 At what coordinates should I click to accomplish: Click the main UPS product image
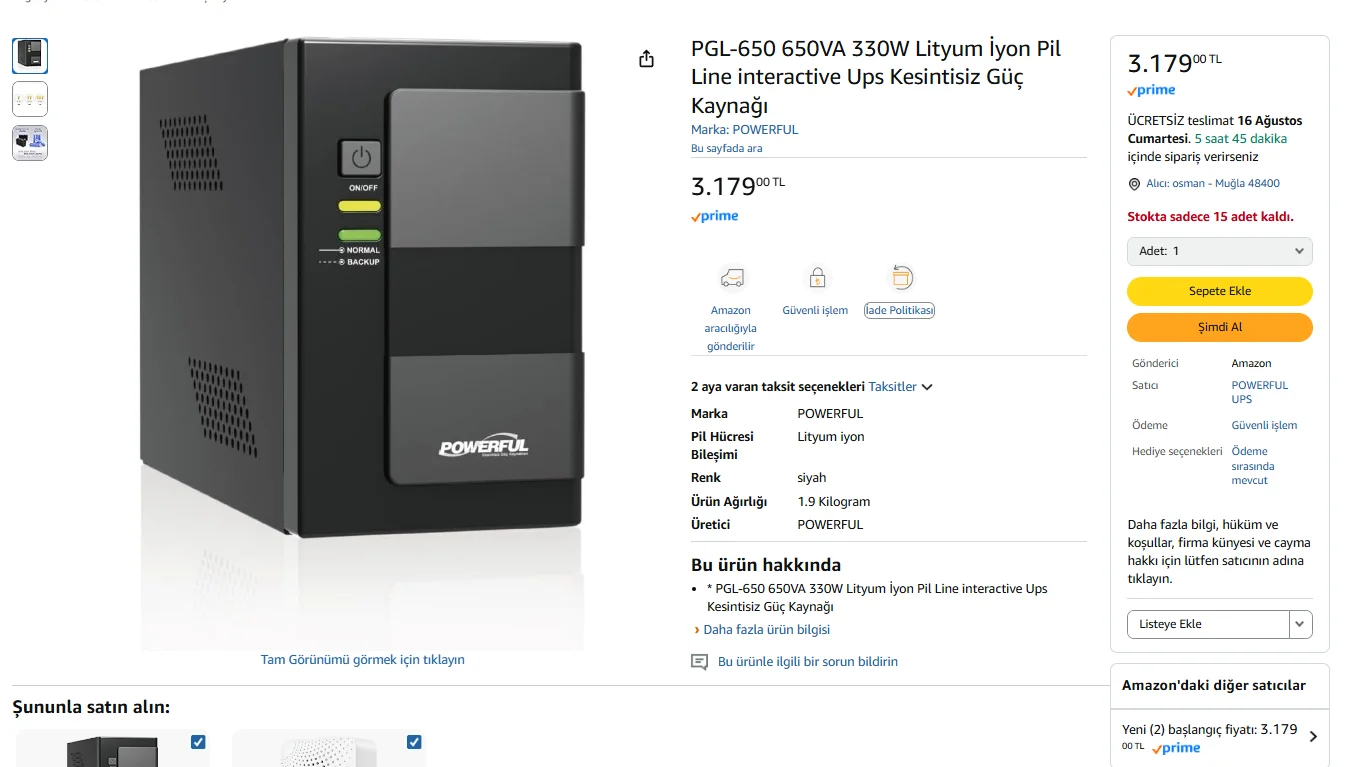pos(362,345)
